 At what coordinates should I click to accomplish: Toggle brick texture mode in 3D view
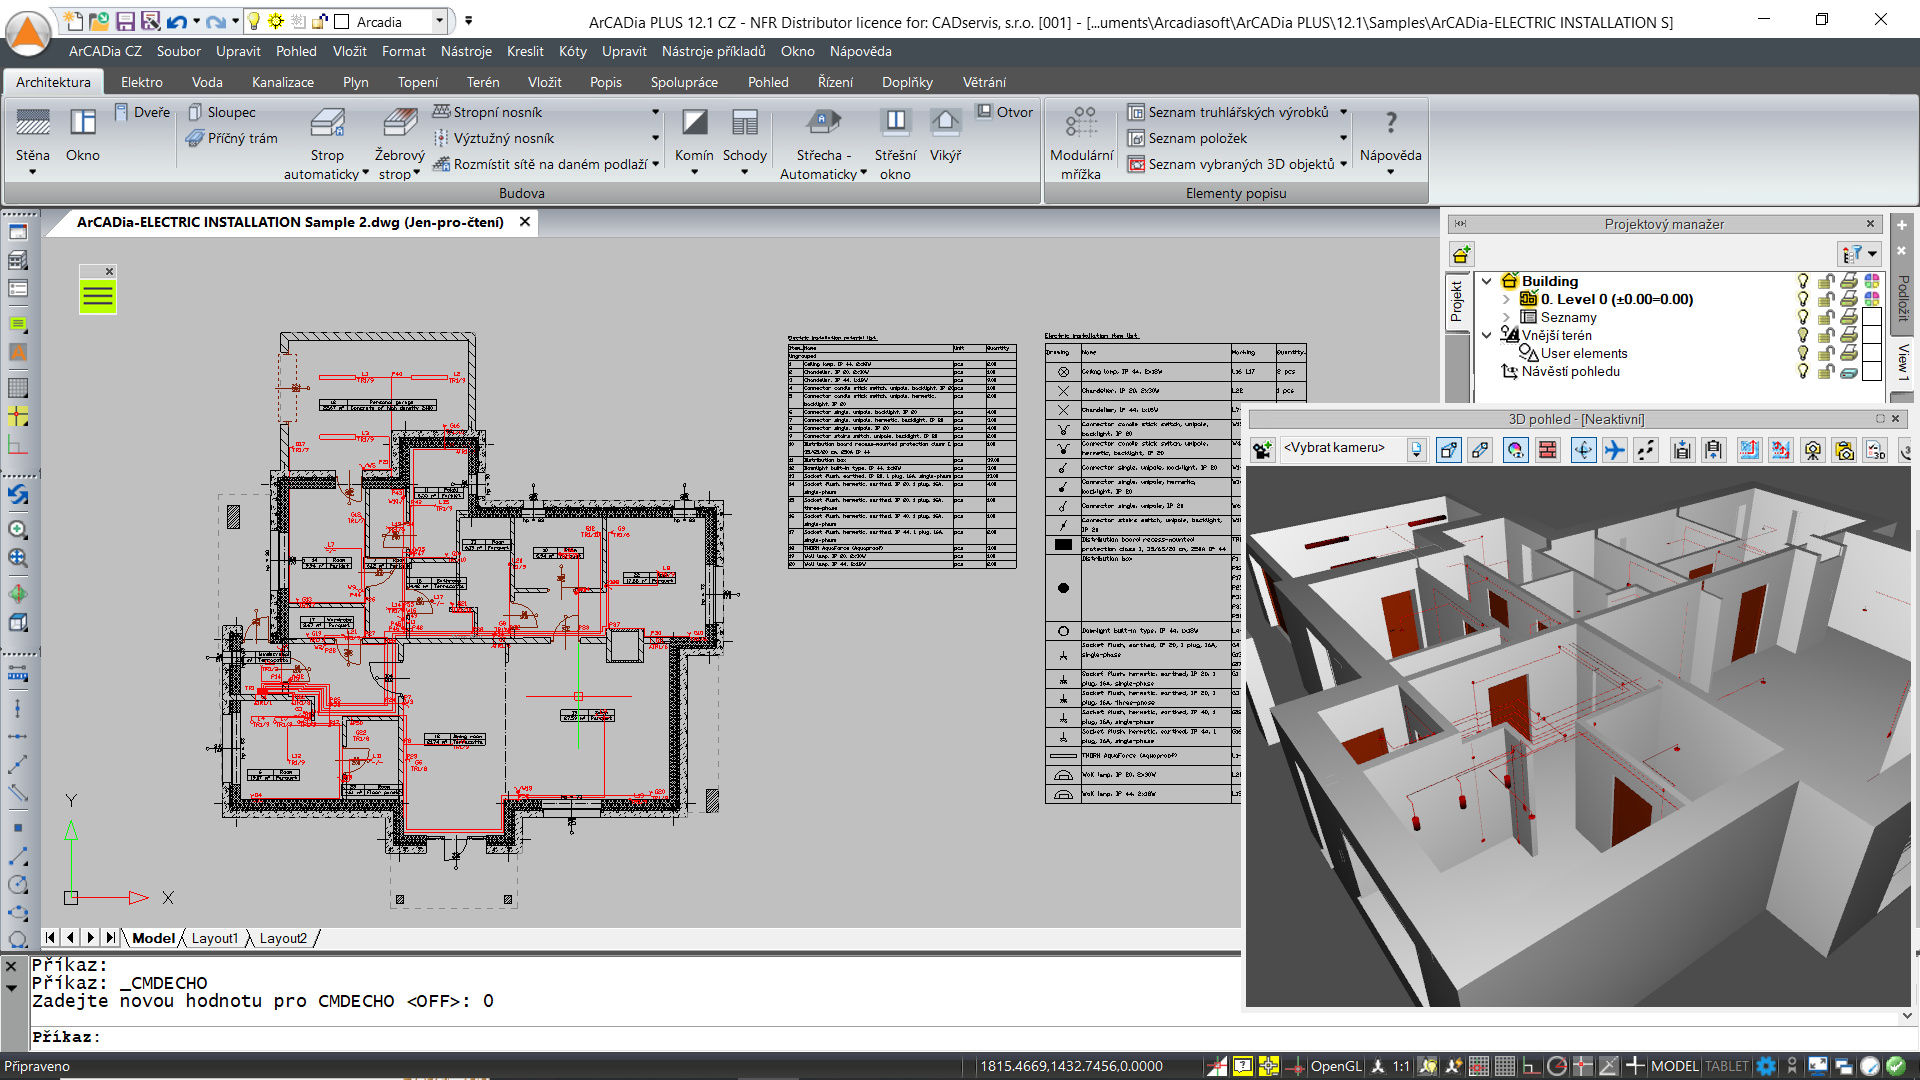click(x=1547, y=450)
